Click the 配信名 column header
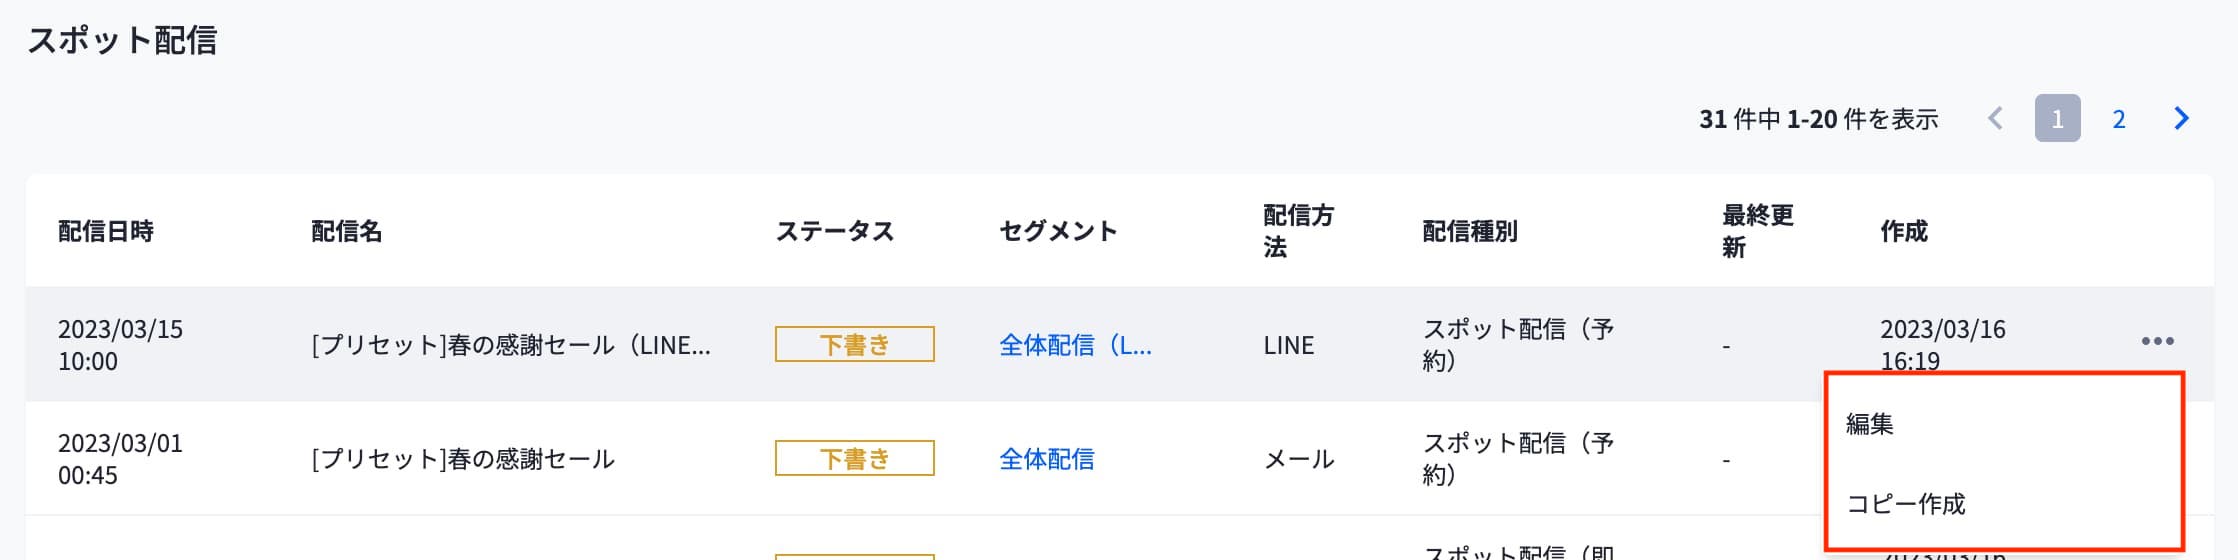2238x560 pixels. (x=346, y=231)
